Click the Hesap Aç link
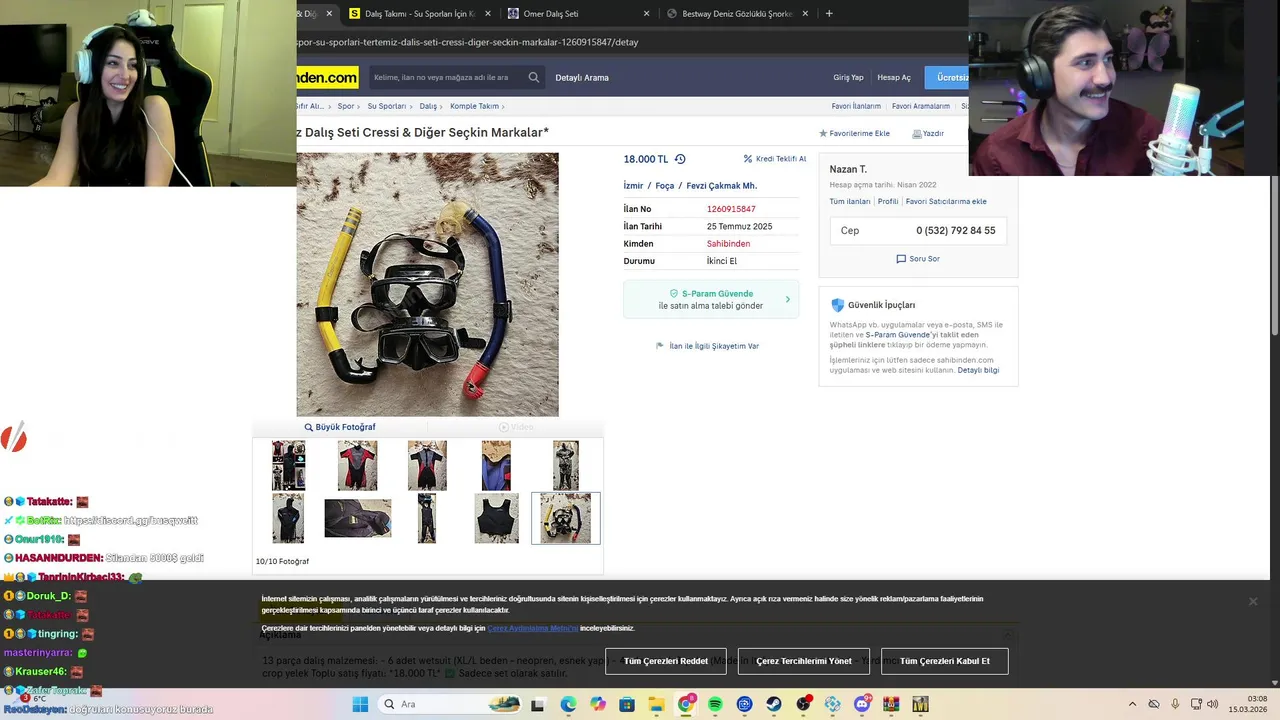 (x=894, y=77)
